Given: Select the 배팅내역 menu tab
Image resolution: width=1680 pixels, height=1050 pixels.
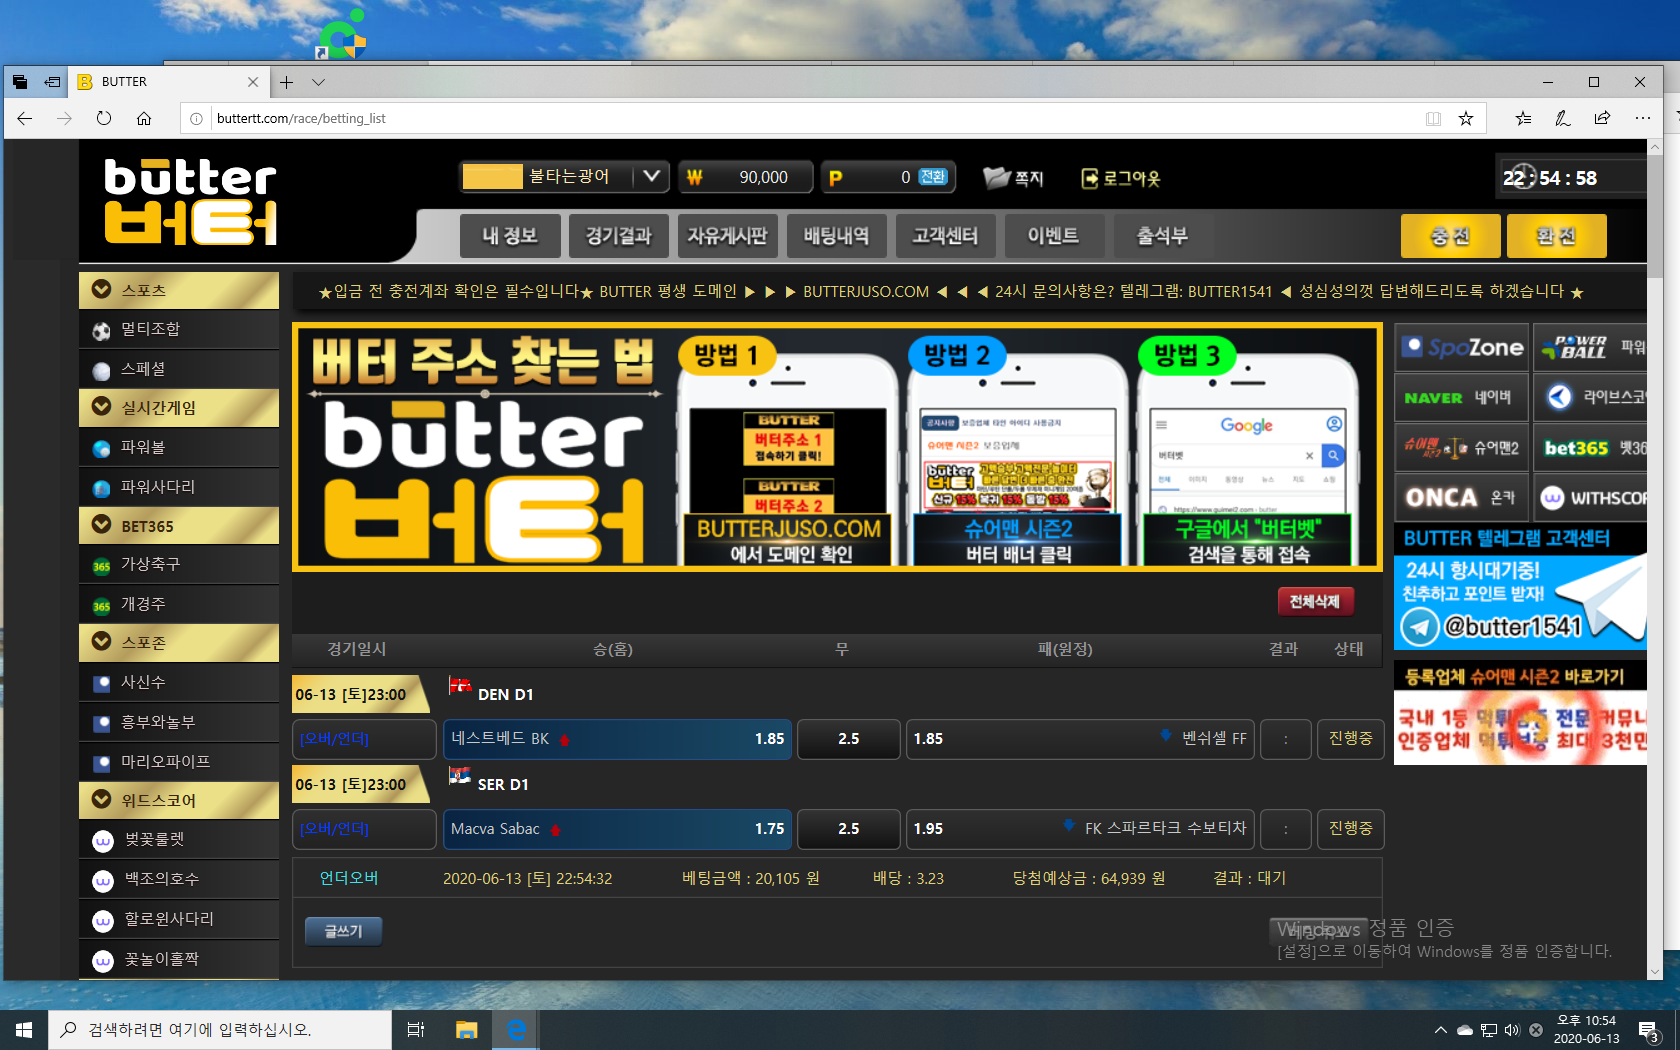Looking at the screenshot, I should (x=836, y=236).
